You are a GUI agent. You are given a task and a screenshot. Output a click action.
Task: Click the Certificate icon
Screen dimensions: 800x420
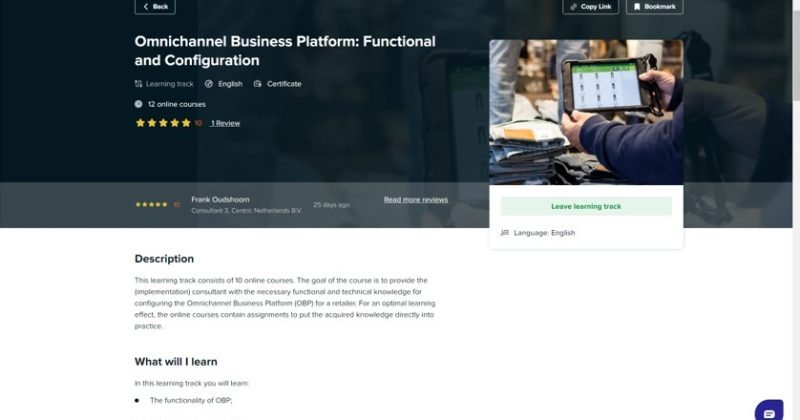click(258, 84)
